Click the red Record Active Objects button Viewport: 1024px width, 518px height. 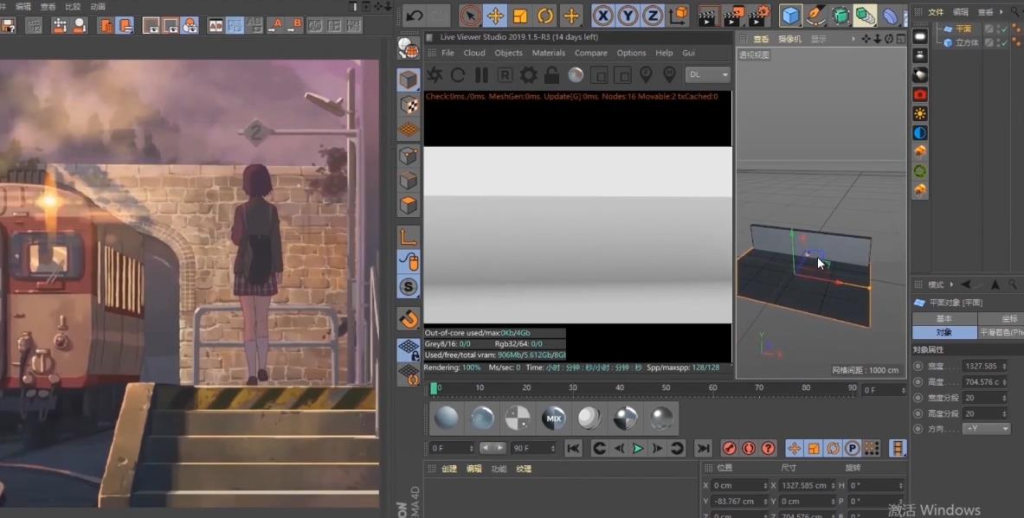729,448
